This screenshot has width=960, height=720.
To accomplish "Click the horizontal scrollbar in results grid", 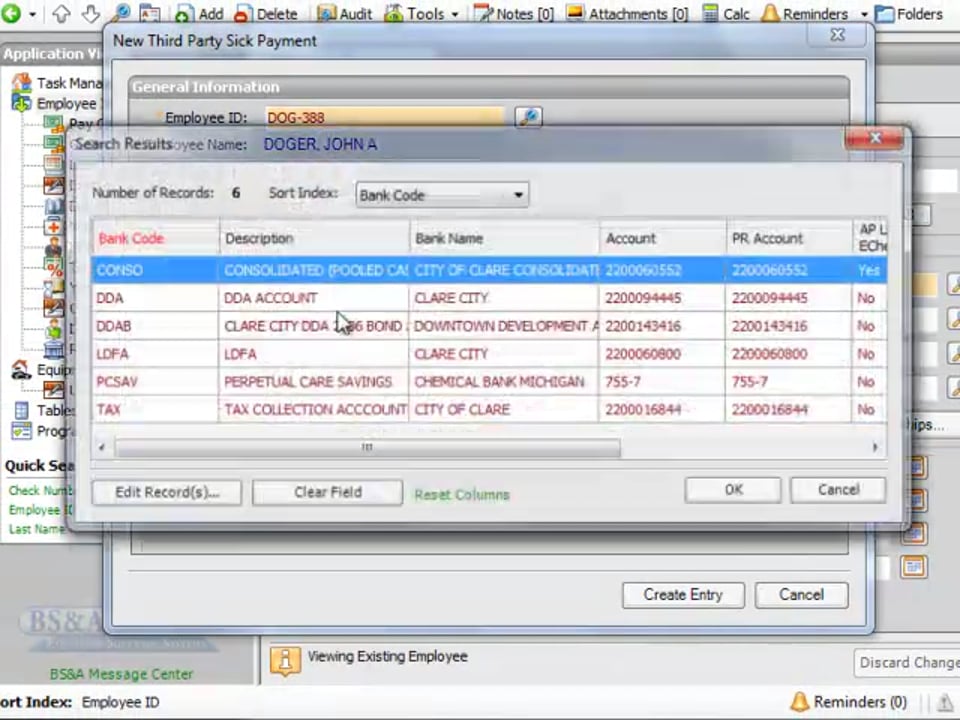I will coord(367,448).
